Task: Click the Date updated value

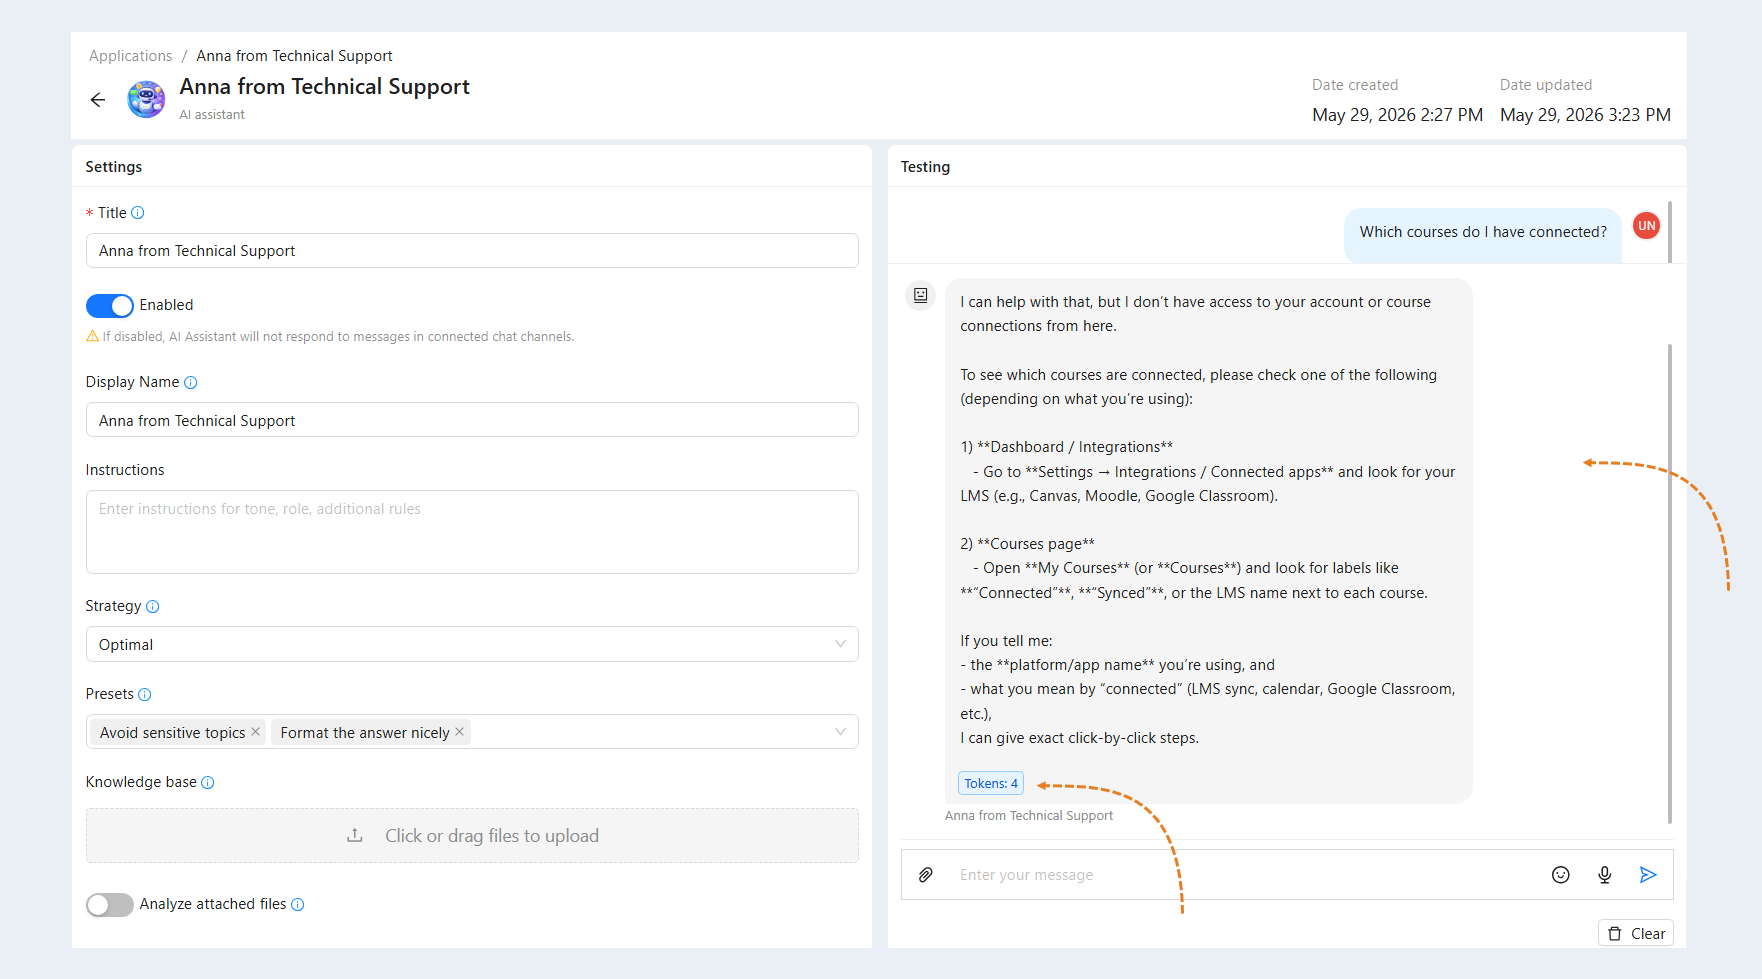Action: click(1585, 115)
